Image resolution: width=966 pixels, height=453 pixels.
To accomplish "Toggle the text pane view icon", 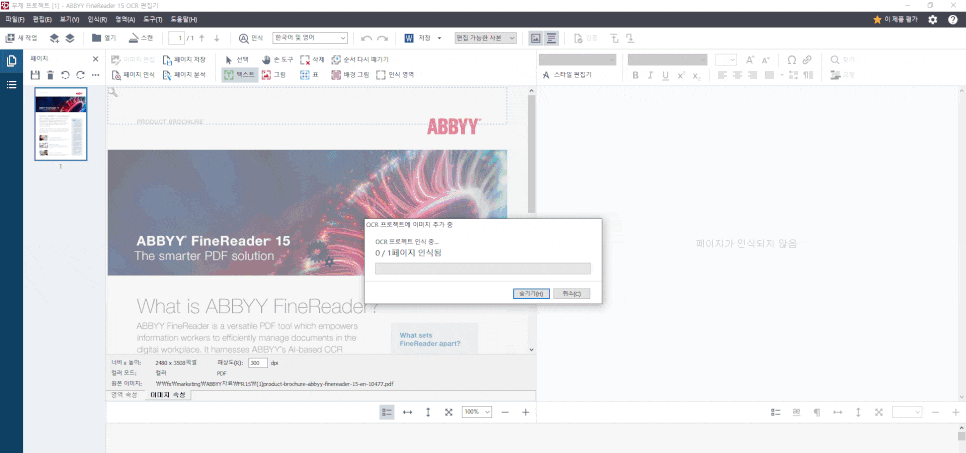I will point(551,38).
